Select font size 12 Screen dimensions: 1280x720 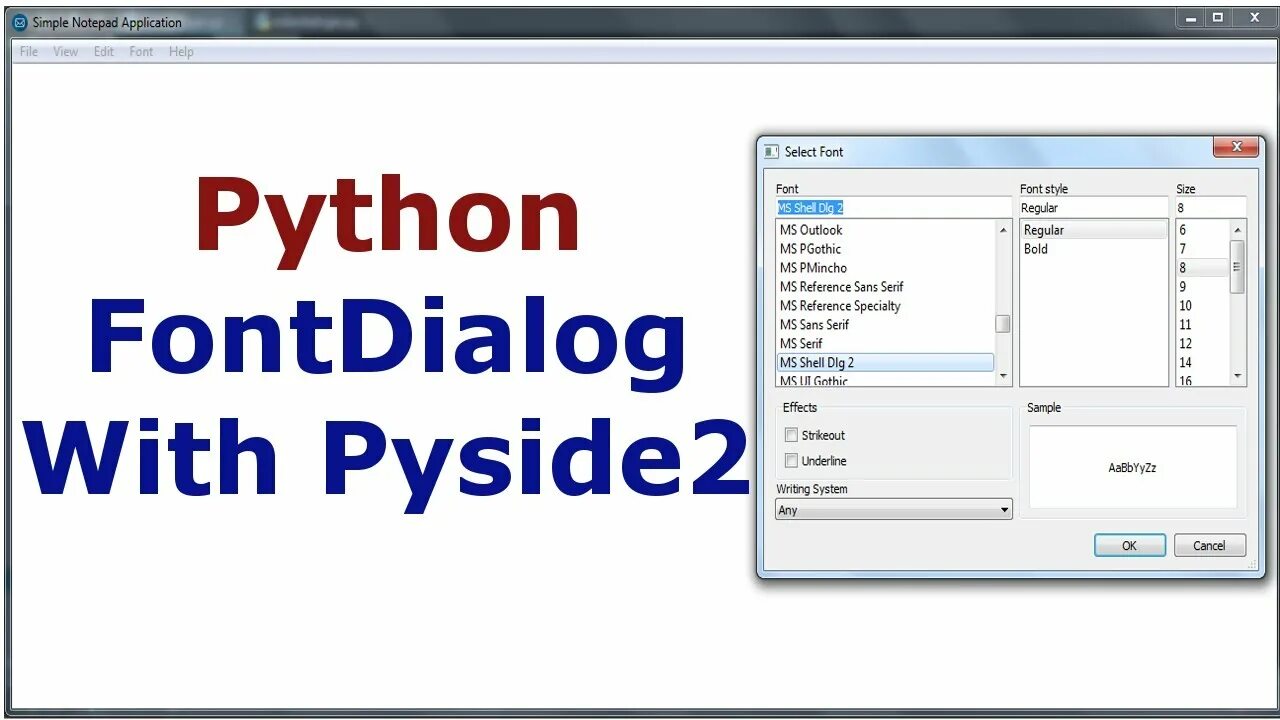coord(1202,344)
